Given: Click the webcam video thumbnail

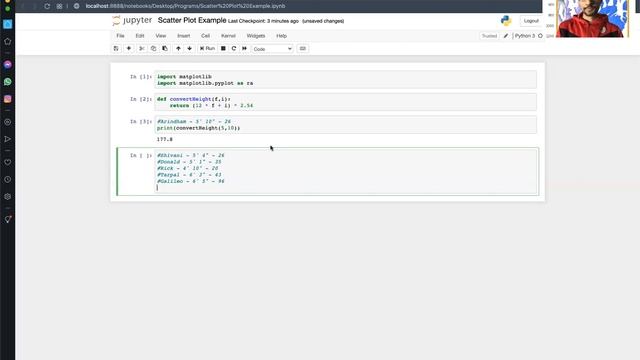Looking at the screenshot, I should coord(592,19).
